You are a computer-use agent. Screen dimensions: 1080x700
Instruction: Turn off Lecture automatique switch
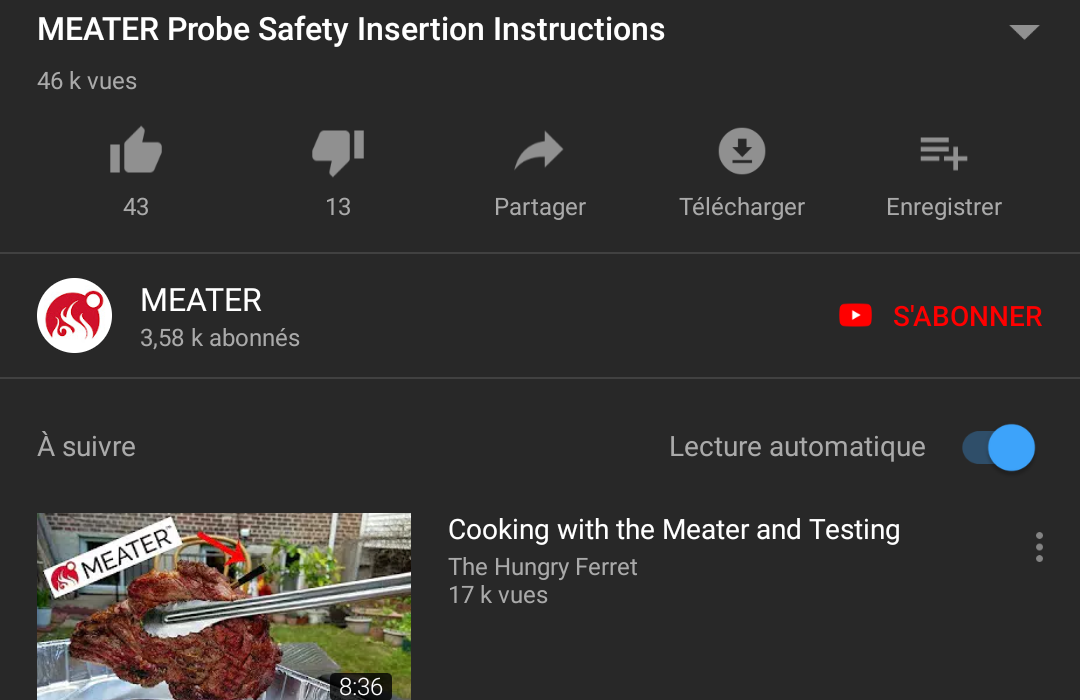pos(999,447)
